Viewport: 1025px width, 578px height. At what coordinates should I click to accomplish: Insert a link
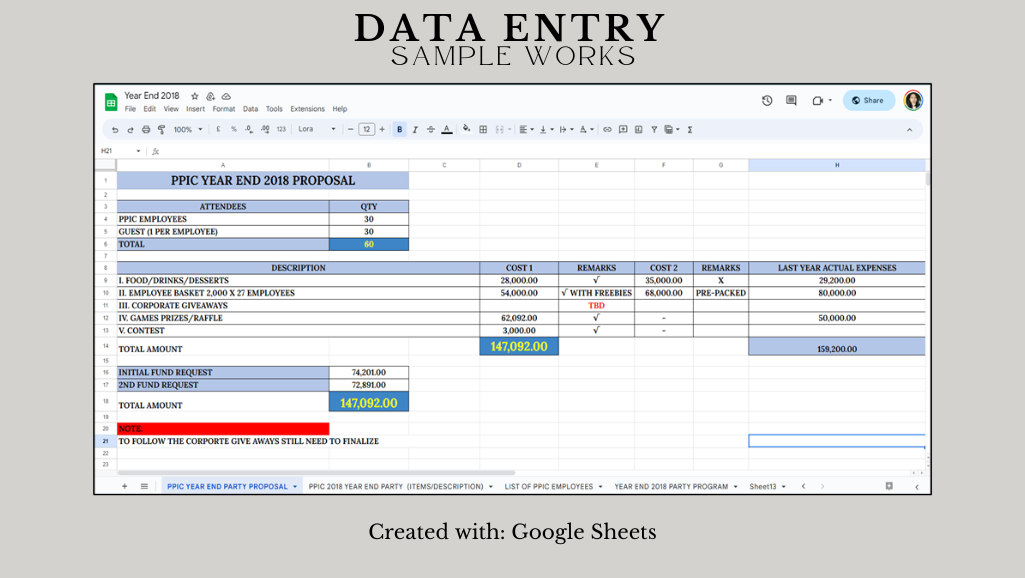tap(607, 129)
